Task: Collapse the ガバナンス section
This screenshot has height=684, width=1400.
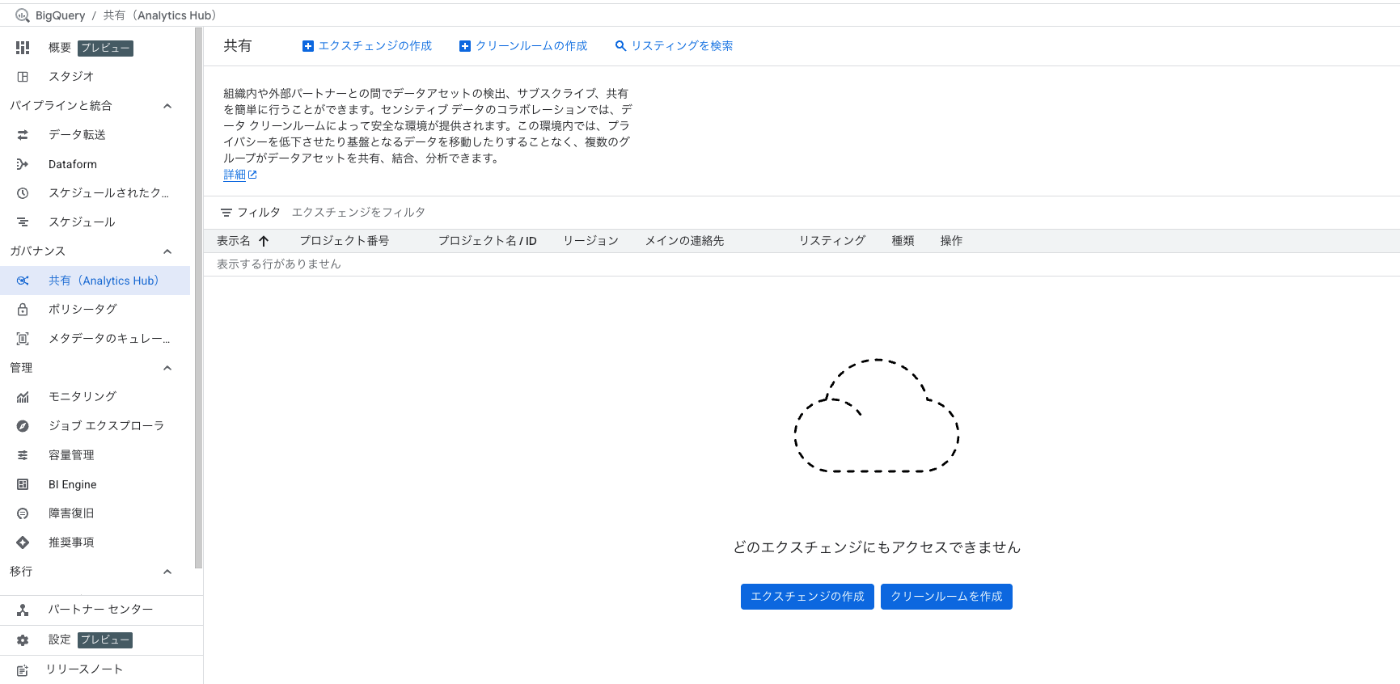Action: click(x=167, y=252)
